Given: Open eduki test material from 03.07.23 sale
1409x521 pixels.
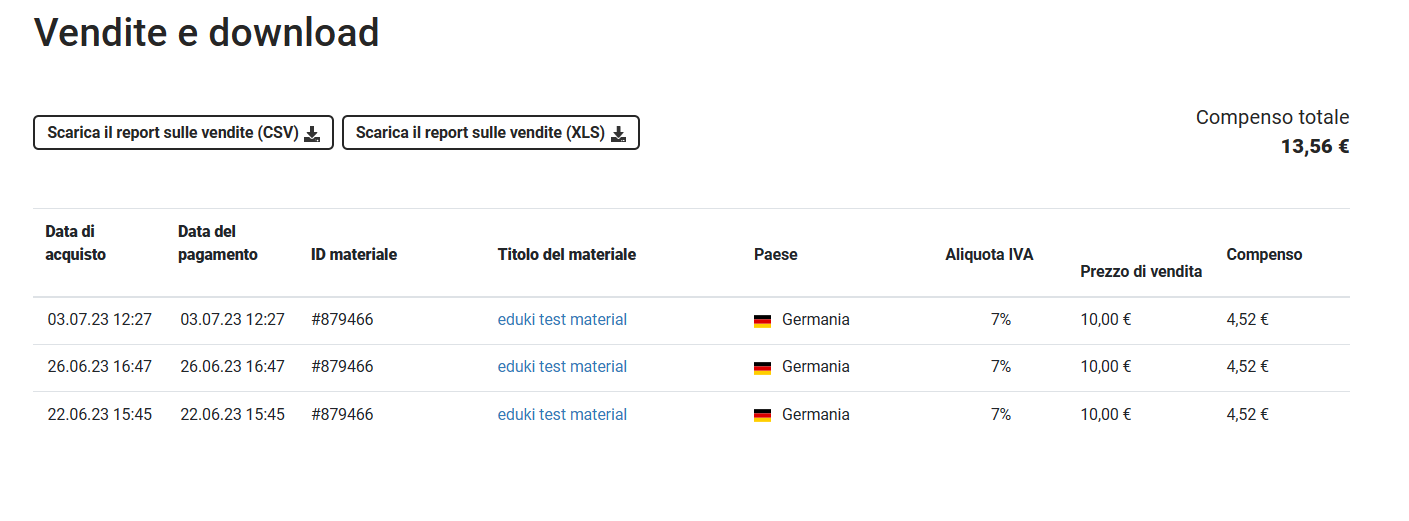Looking at the screenshot, I should tap(562, 320).
